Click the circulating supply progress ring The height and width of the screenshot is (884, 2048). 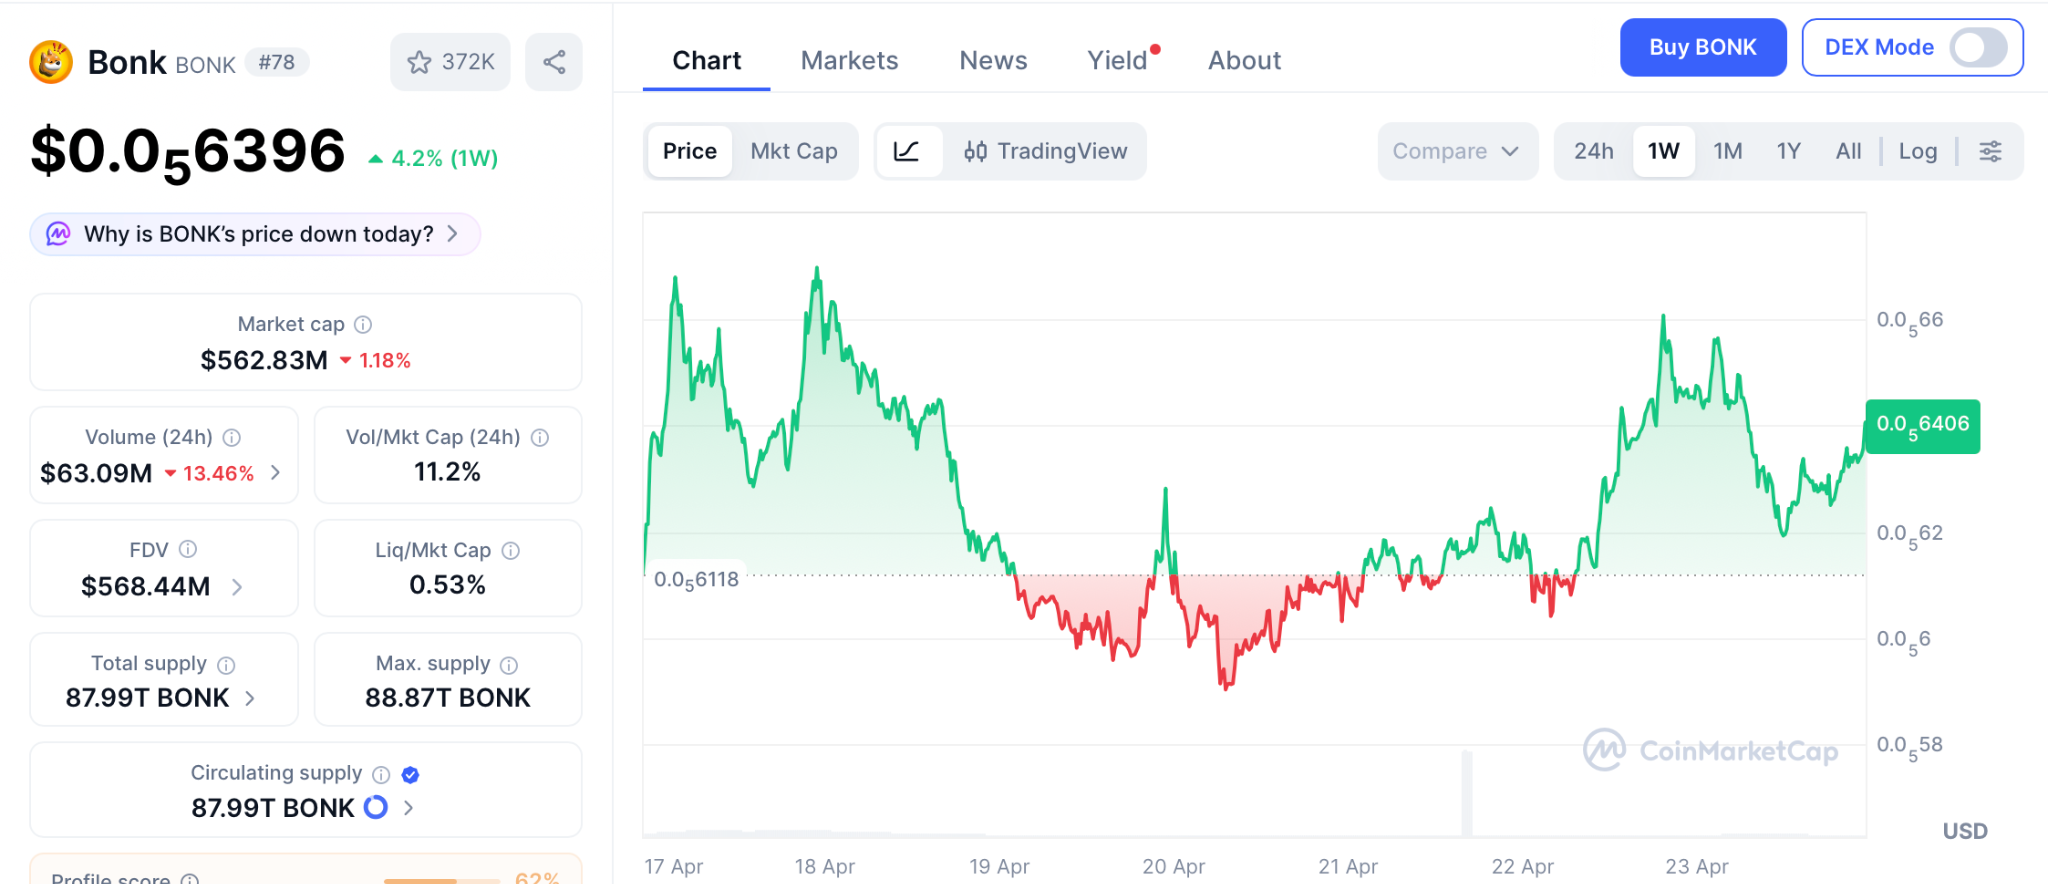click(x=376, y=807)
